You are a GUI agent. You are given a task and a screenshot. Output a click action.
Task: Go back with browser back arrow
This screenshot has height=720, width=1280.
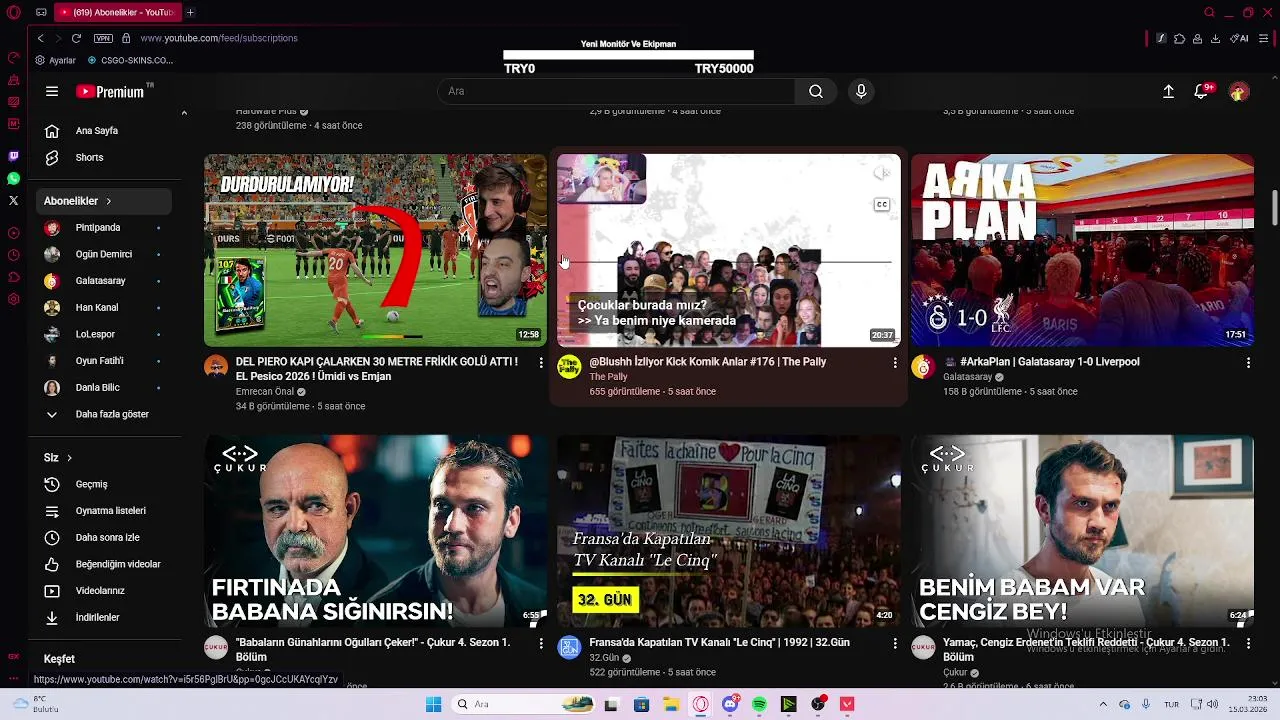pos(40,38)
